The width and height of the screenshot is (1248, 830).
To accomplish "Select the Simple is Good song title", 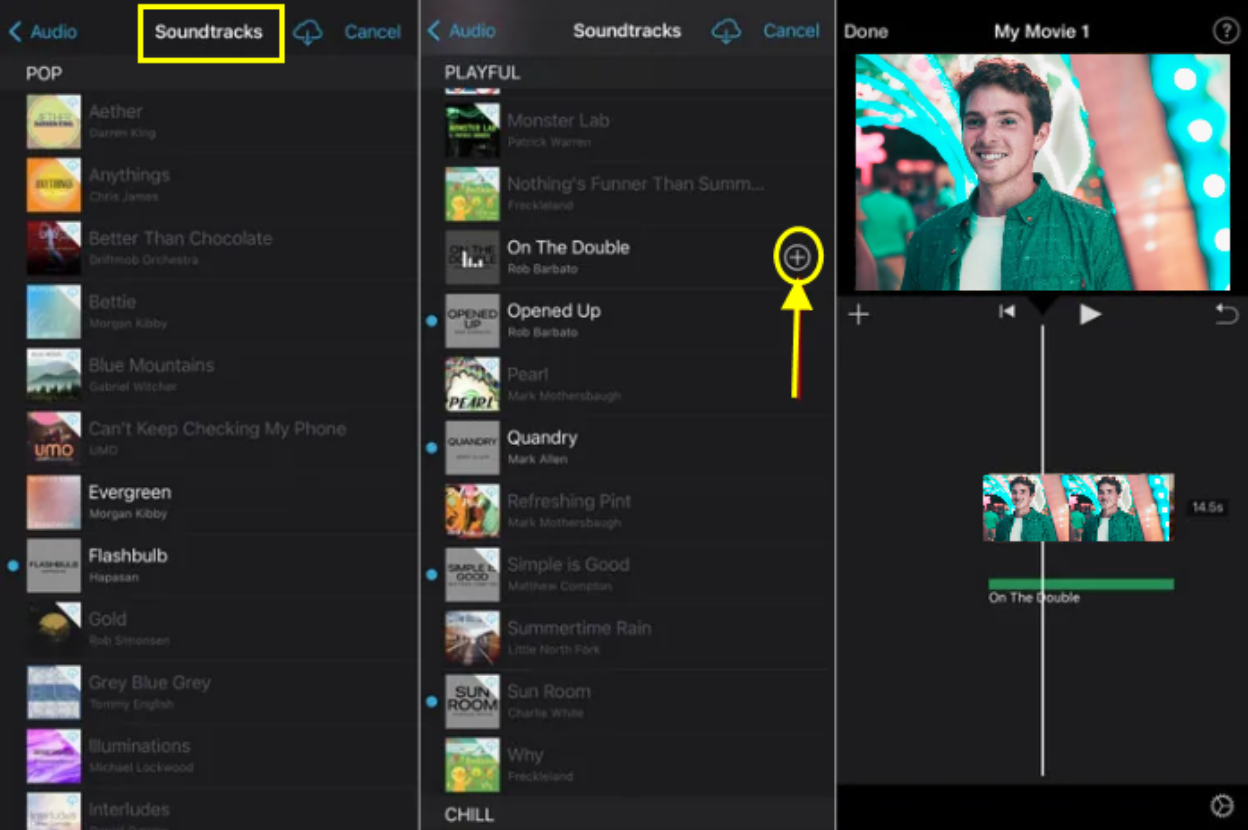I will click(x=568, y=564).
